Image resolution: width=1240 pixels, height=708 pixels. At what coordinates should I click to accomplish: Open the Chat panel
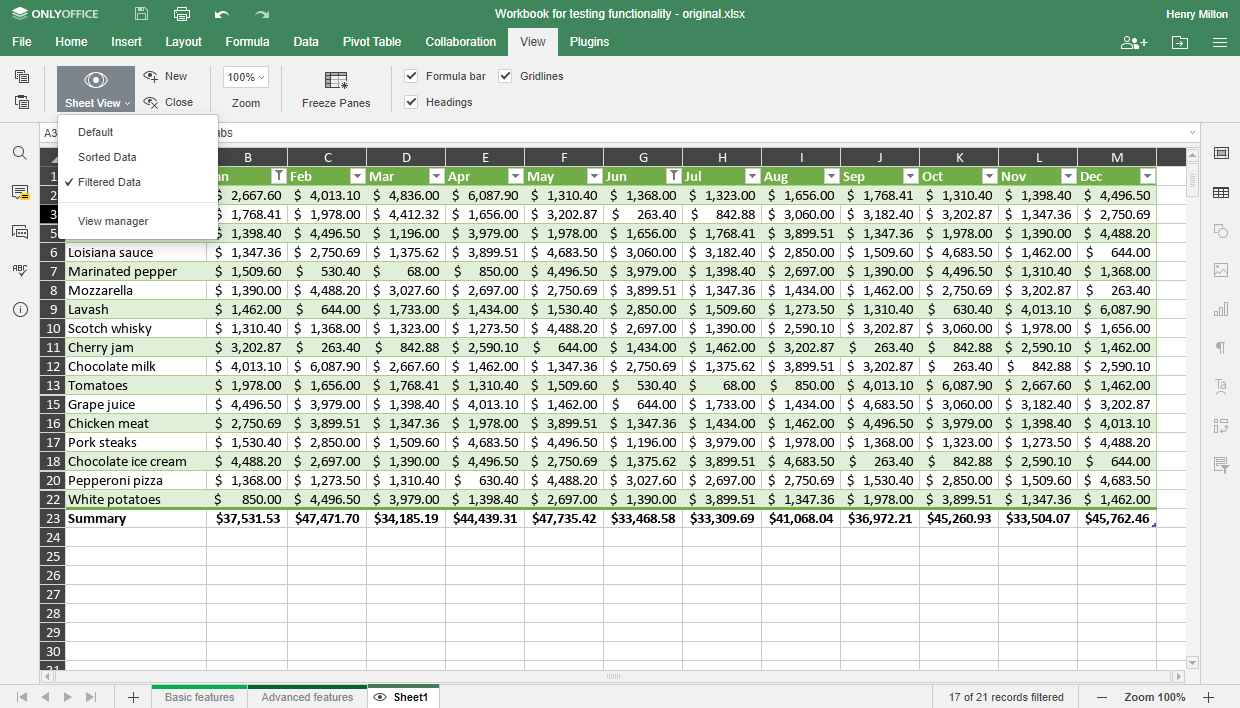[22, 231]
